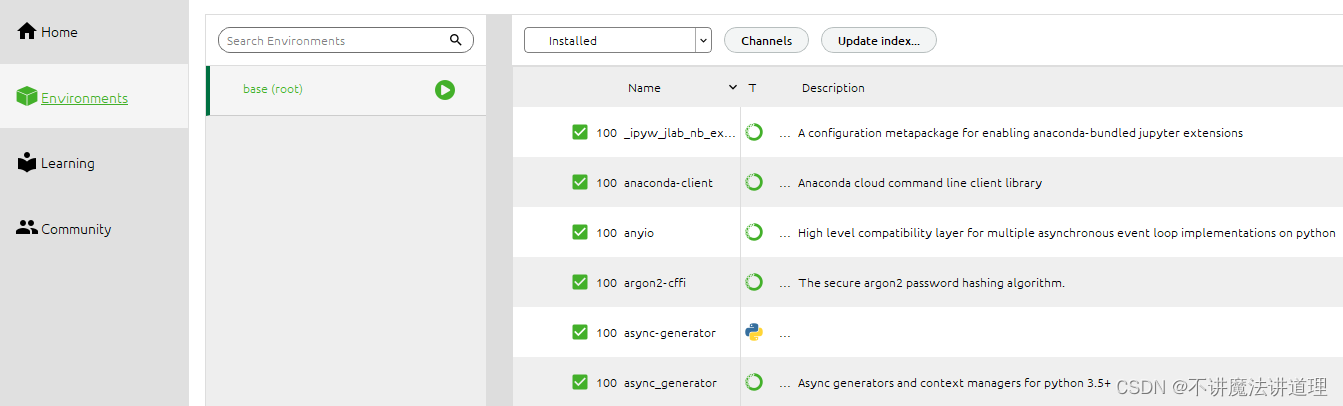Click the anyio package name
Viewport: 1343px width, 406px height.
(639, 233)
